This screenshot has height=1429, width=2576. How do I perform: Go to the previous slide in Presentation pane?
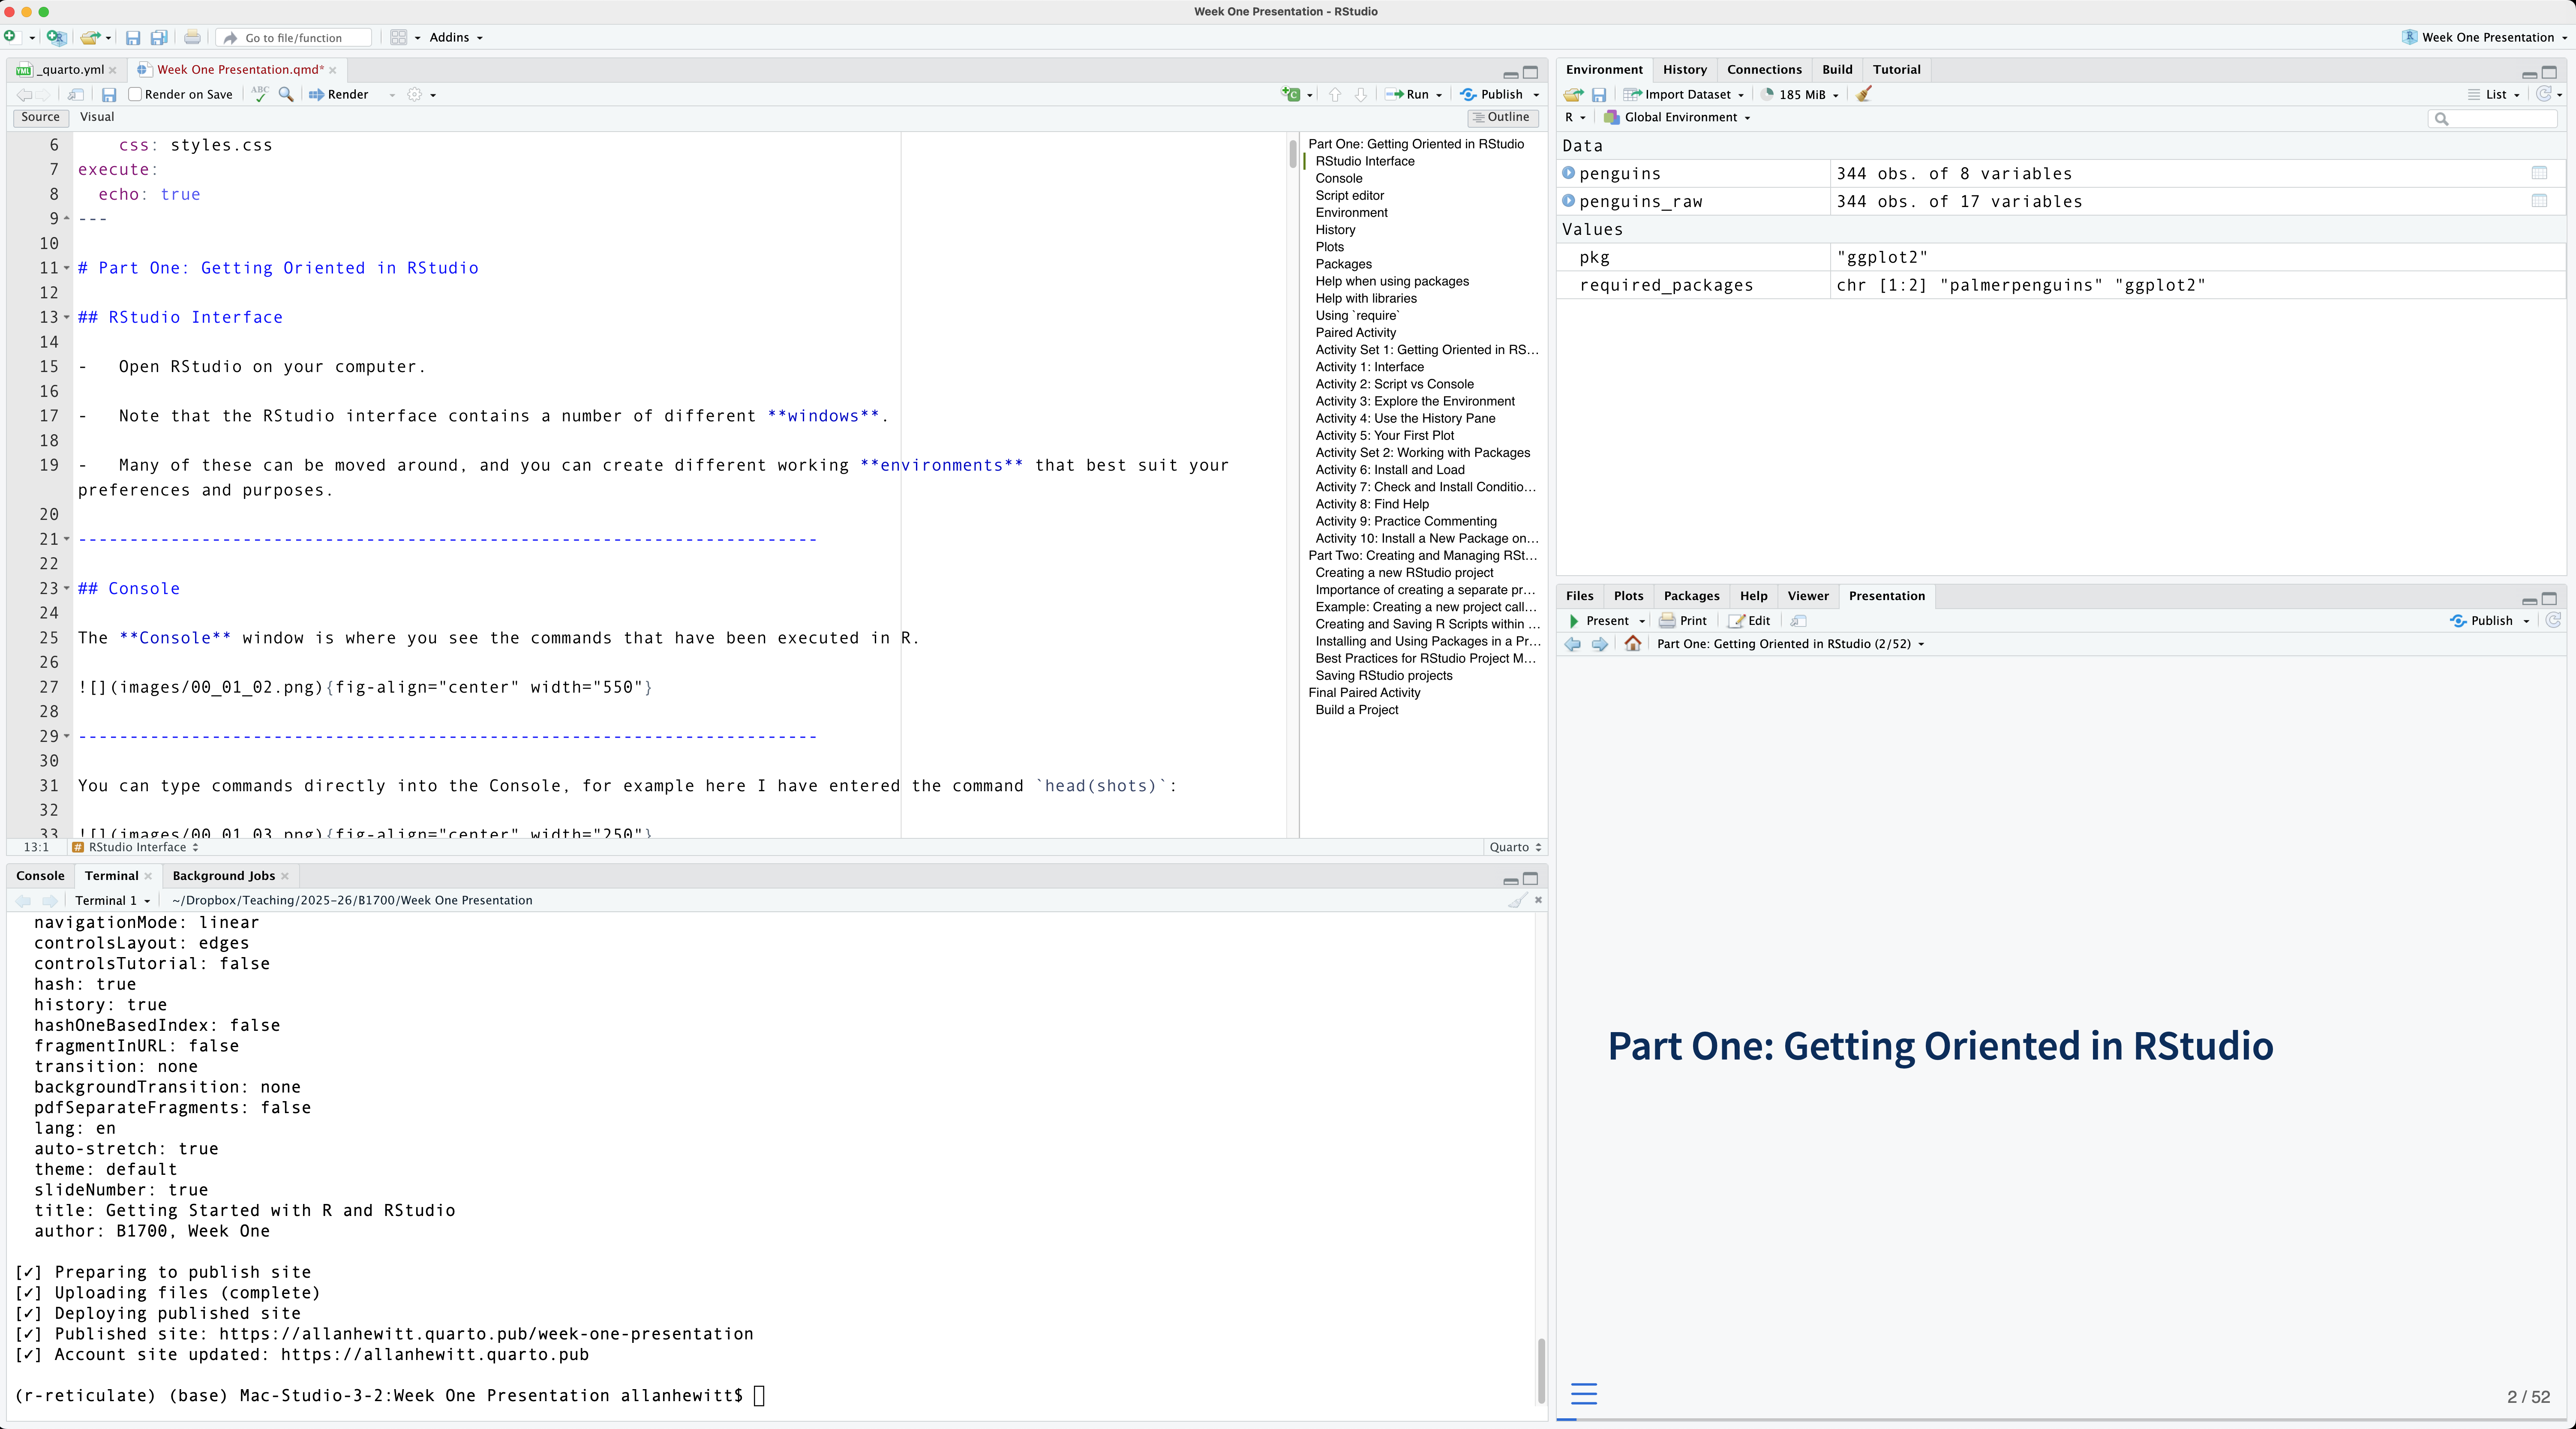pyautogui.click(x=1573, y=644)
